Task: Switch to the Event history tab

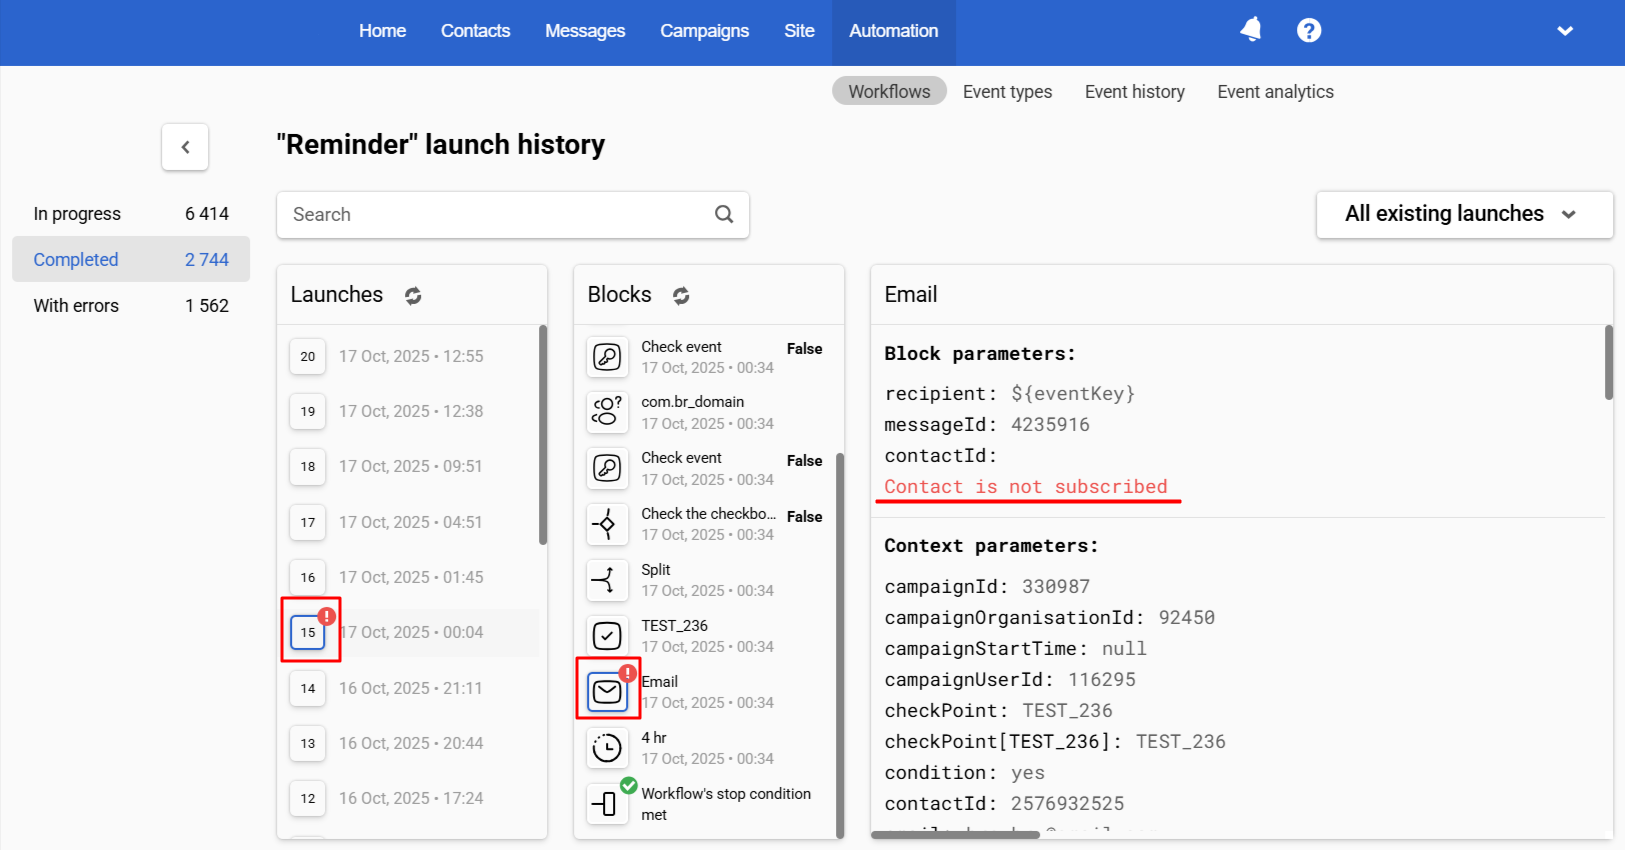Action: [x=1135, y=91]
